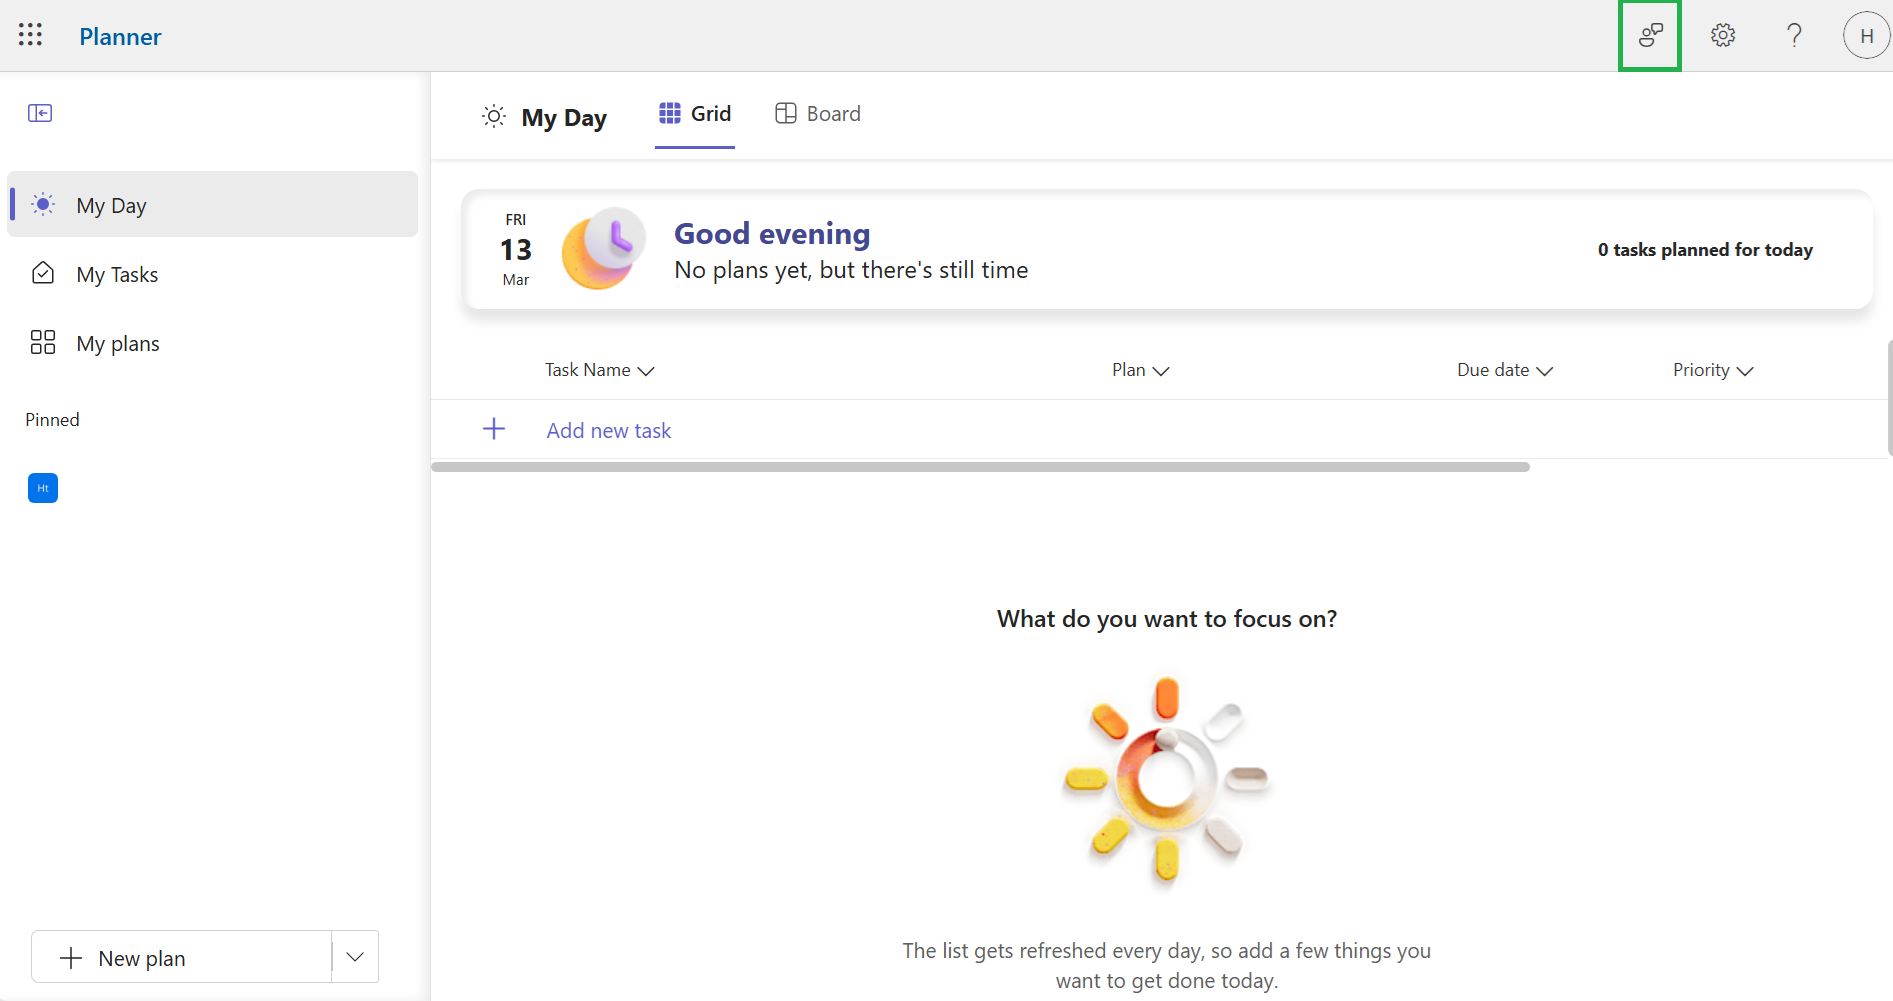
Task: Open My plans in the sidebar
Action: coord(212,343)
